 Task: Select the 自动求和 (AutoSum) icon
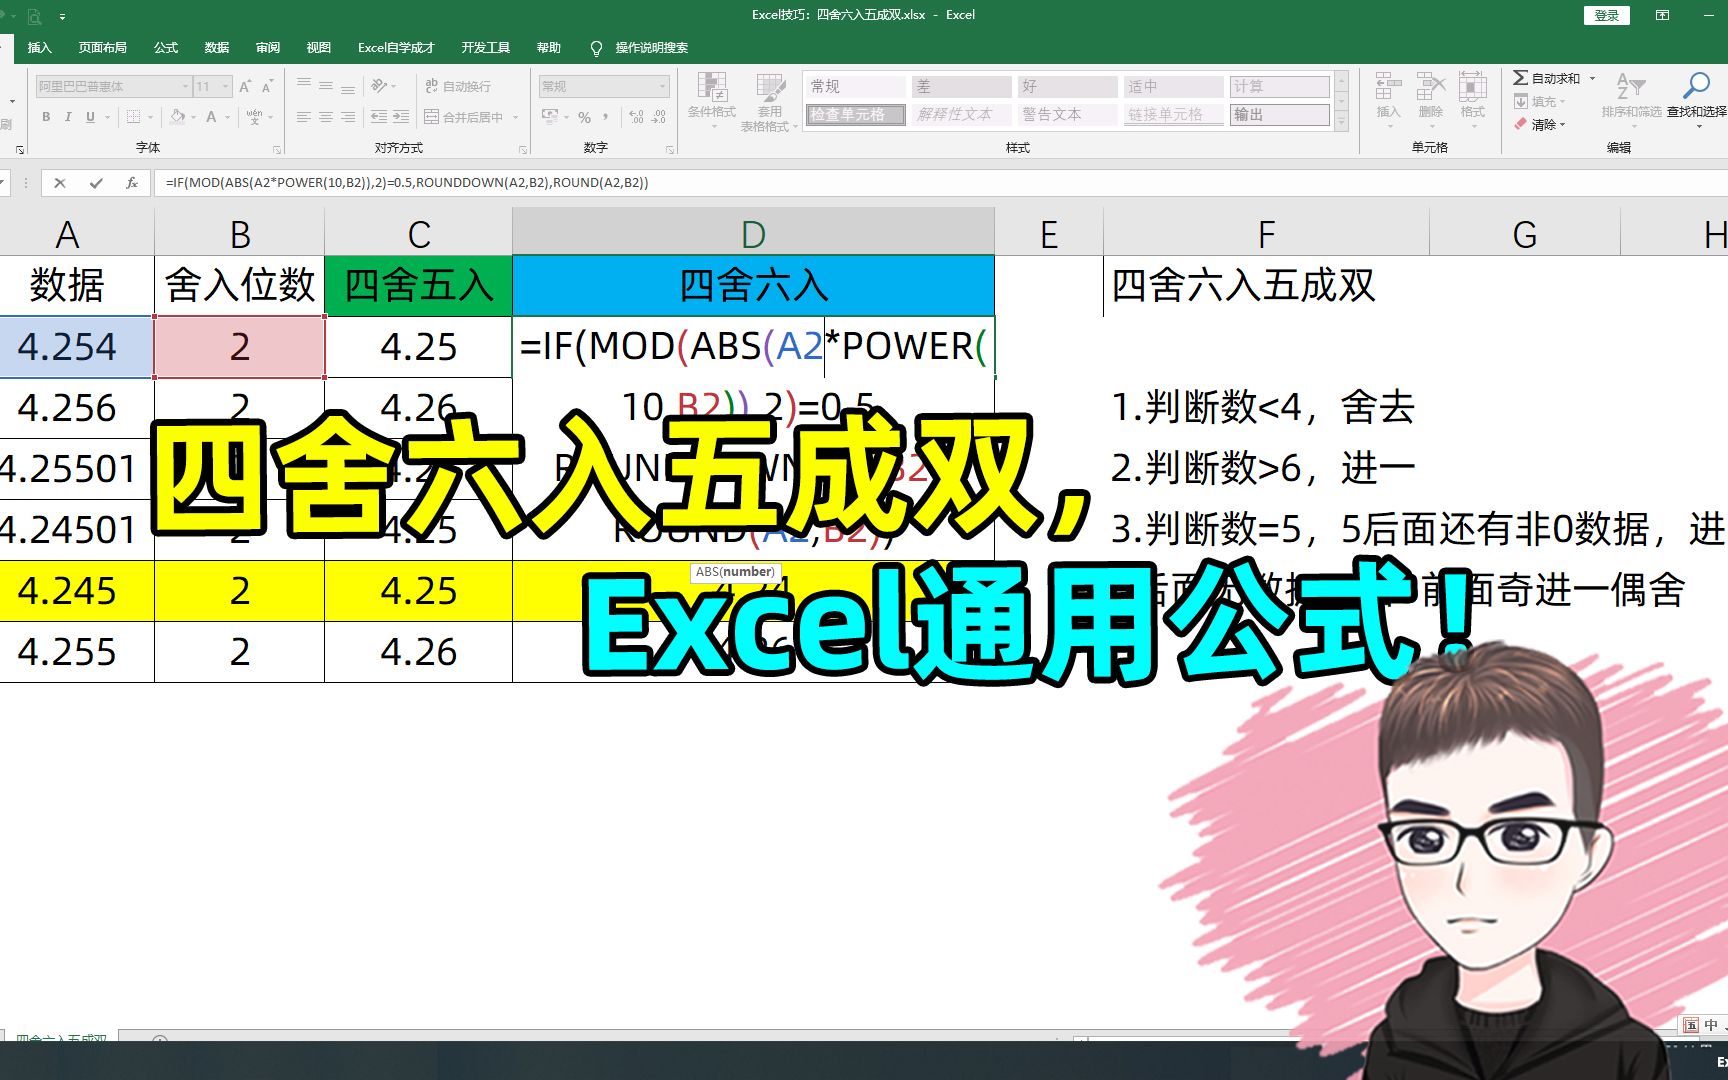coord(1521,78)
